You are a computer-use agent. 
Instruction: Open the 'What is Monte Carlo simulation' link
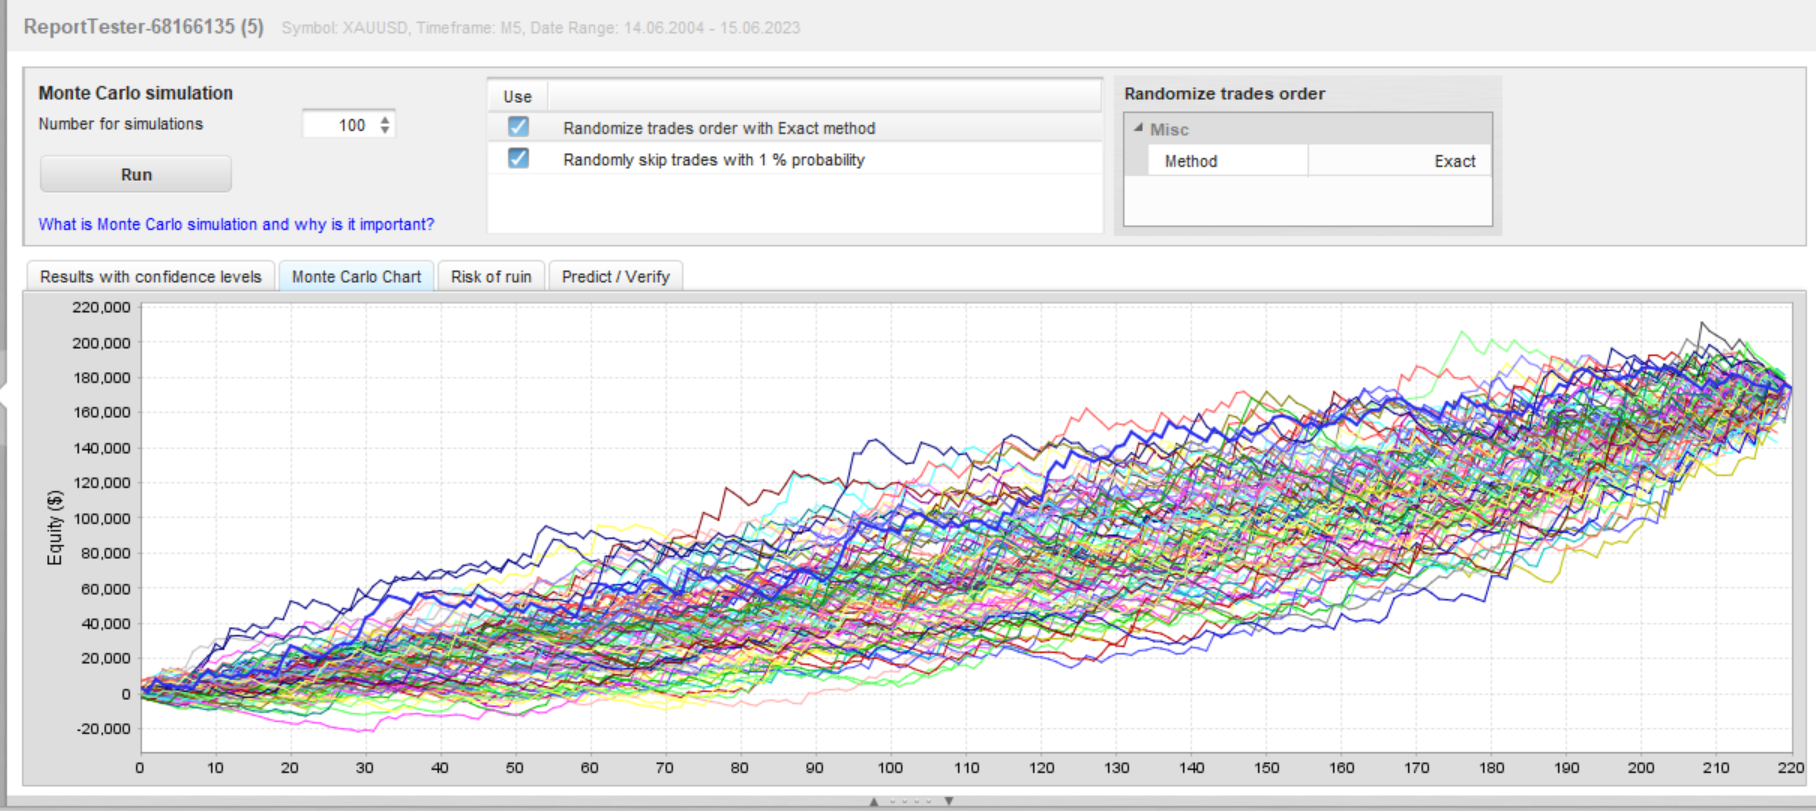[x=236, y=224]
